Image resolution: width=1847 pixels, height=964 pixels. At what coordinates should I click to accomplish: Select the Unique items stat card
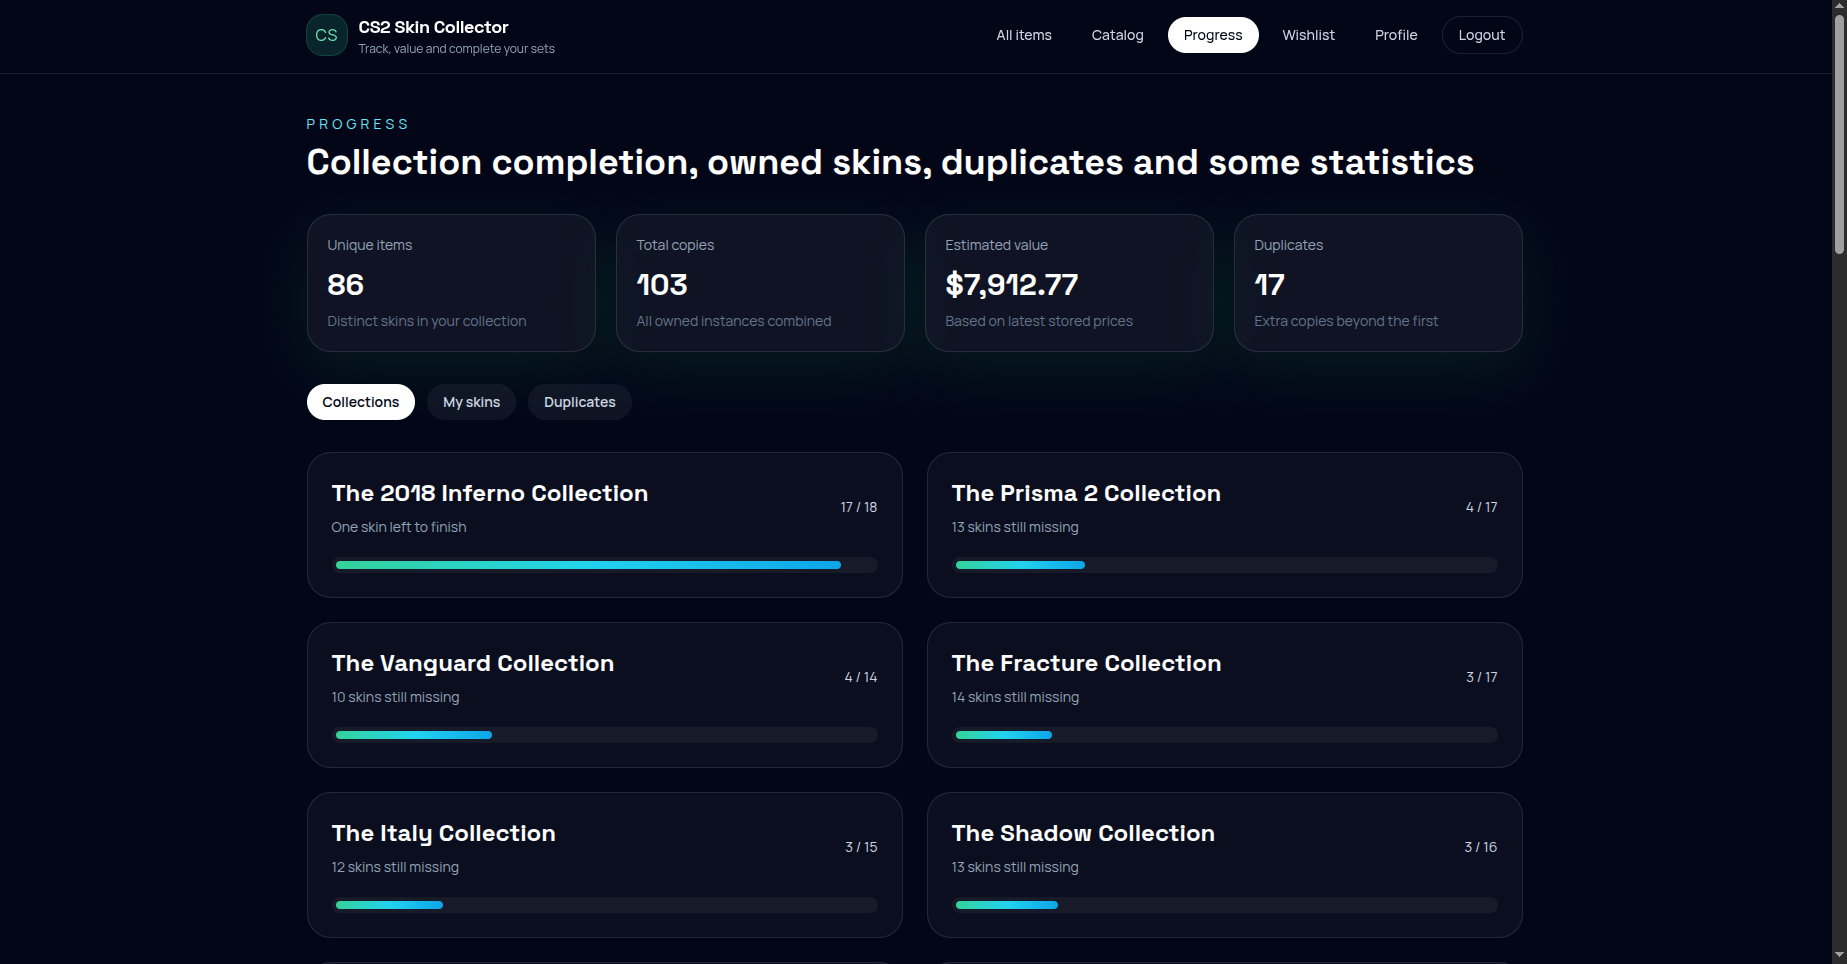click(x=451, y=283)
